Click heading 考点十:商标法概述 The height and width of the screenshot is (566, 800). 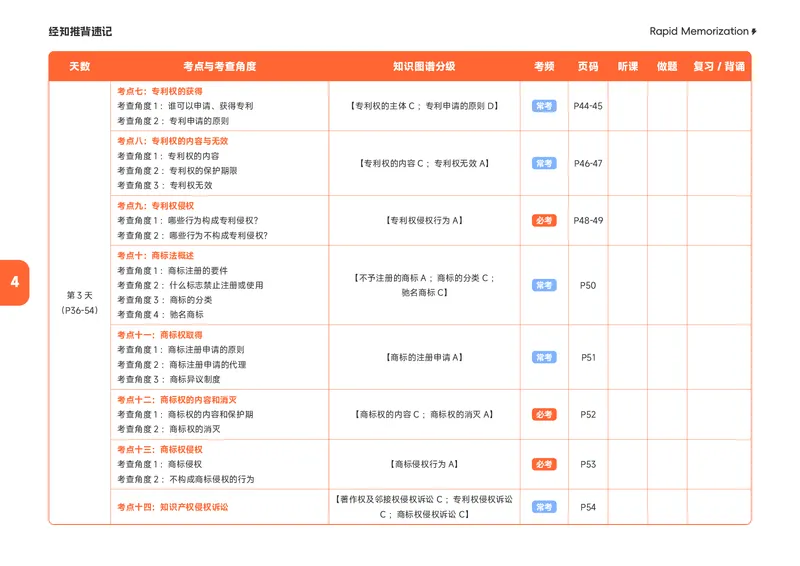tap(156, 255)
